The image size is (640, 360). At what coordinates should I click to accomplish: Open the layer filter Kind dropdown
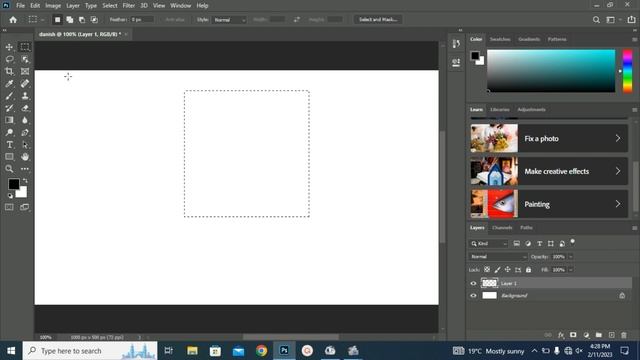click(x=489, y=244)
